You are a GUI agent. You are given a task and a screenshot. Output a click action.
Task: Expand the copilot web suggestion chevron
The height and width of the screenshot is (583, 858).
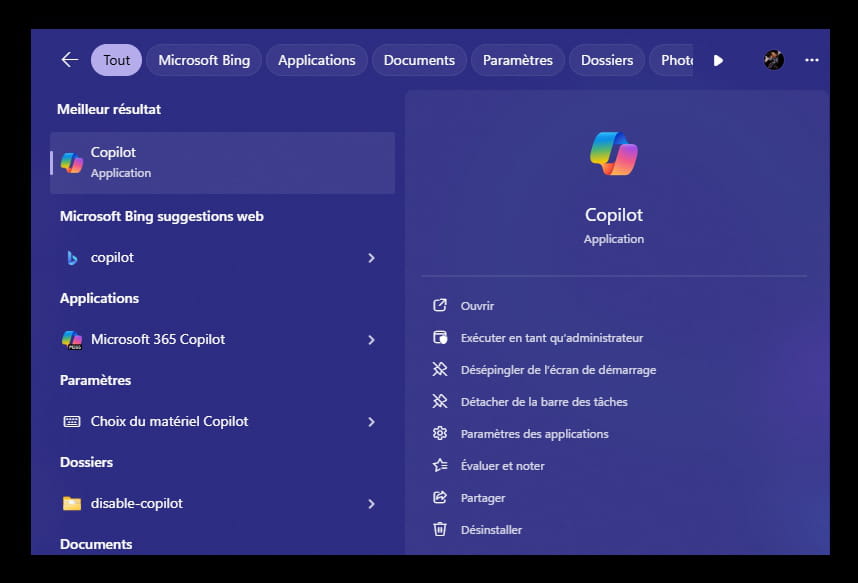pyautogui.click(x=372, y=258)
